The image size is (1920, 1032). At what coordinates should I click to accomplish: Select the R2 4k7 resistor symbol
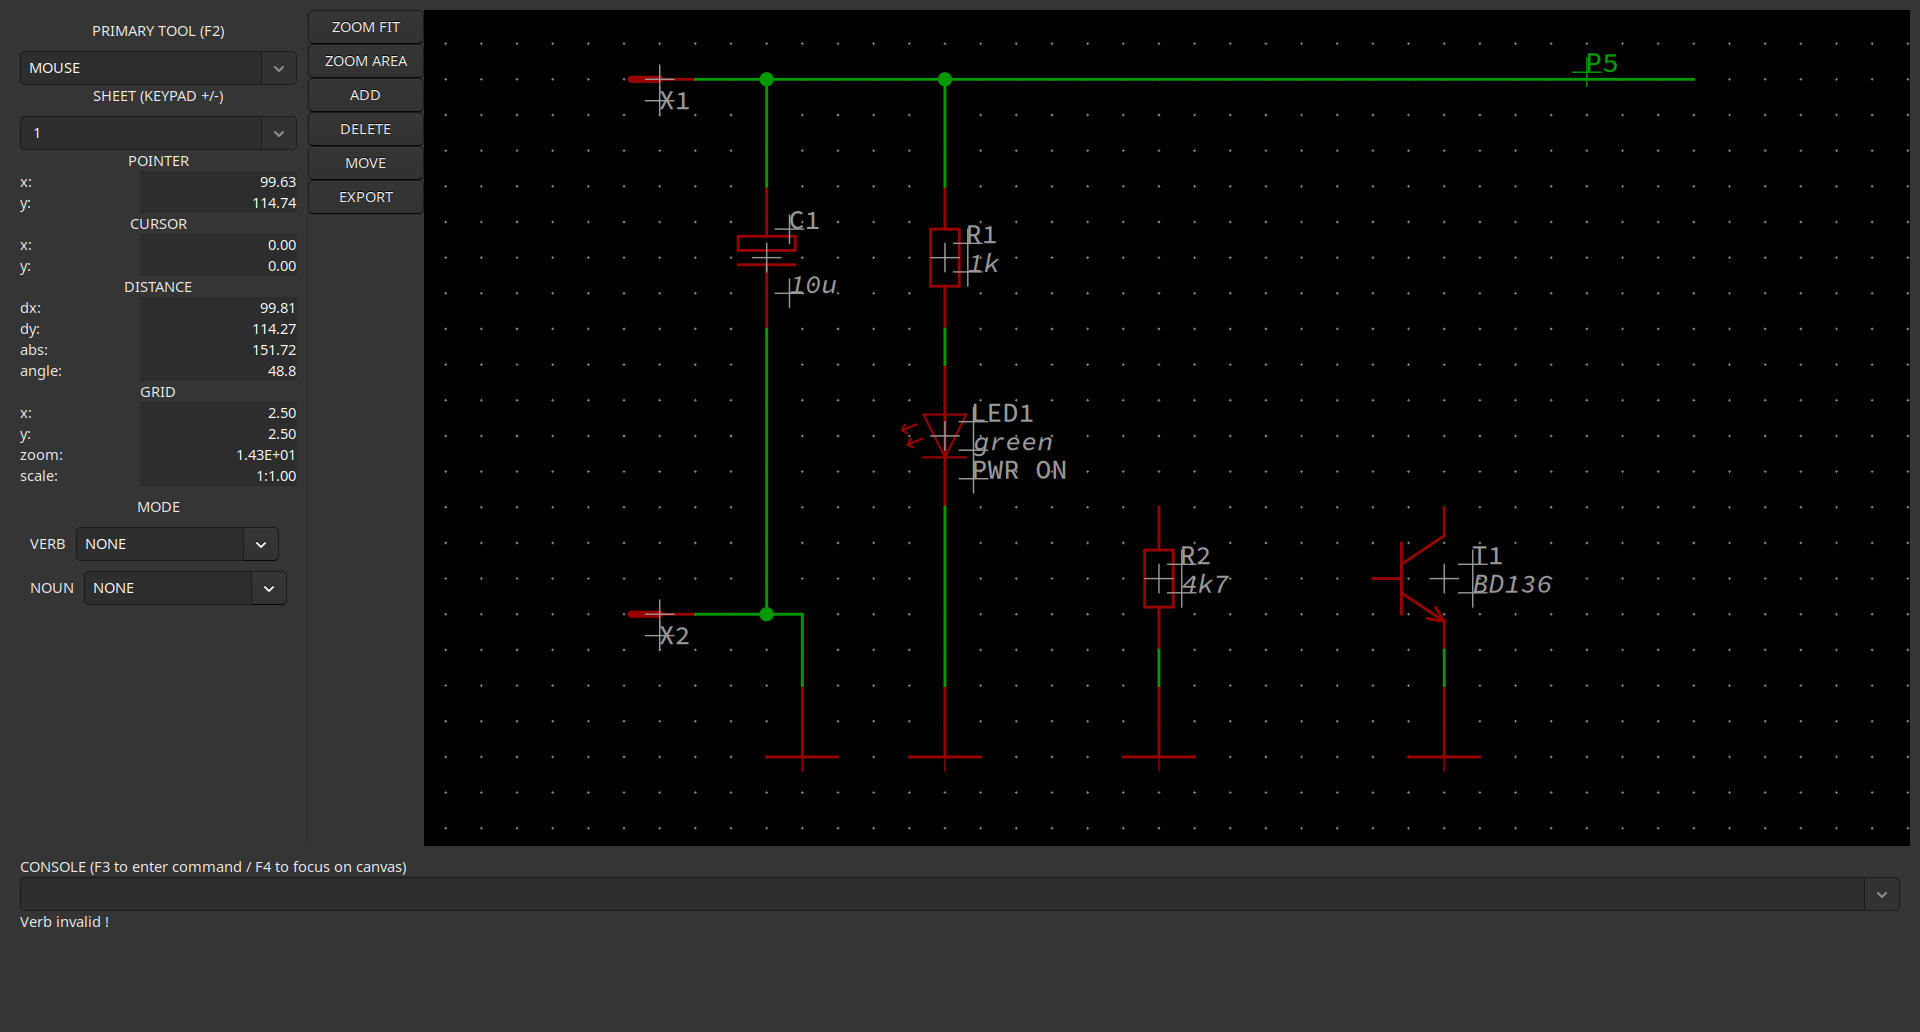click(x=1158, y=578)
